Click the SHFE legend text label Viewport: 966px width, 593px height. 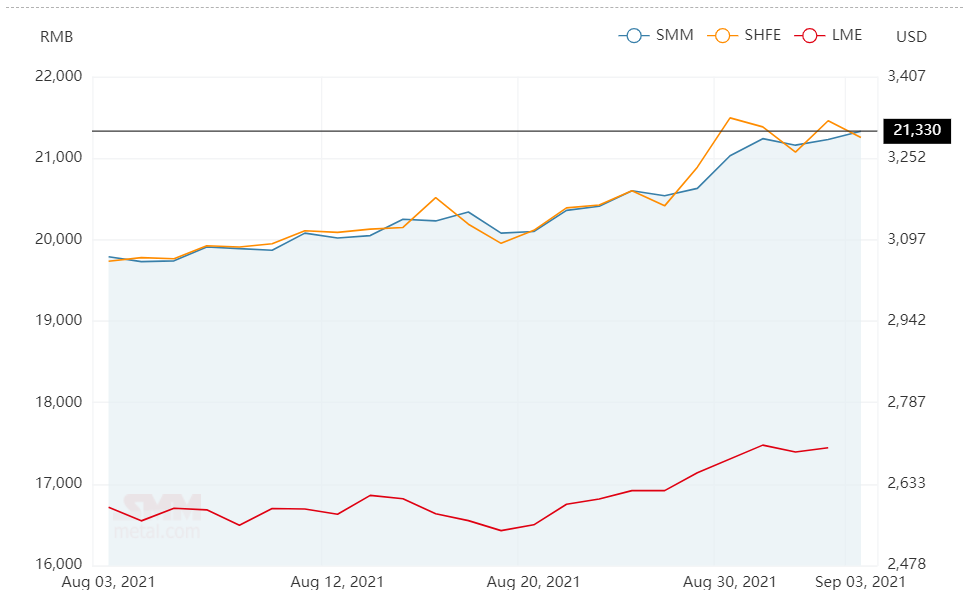(x=763, y=35)
